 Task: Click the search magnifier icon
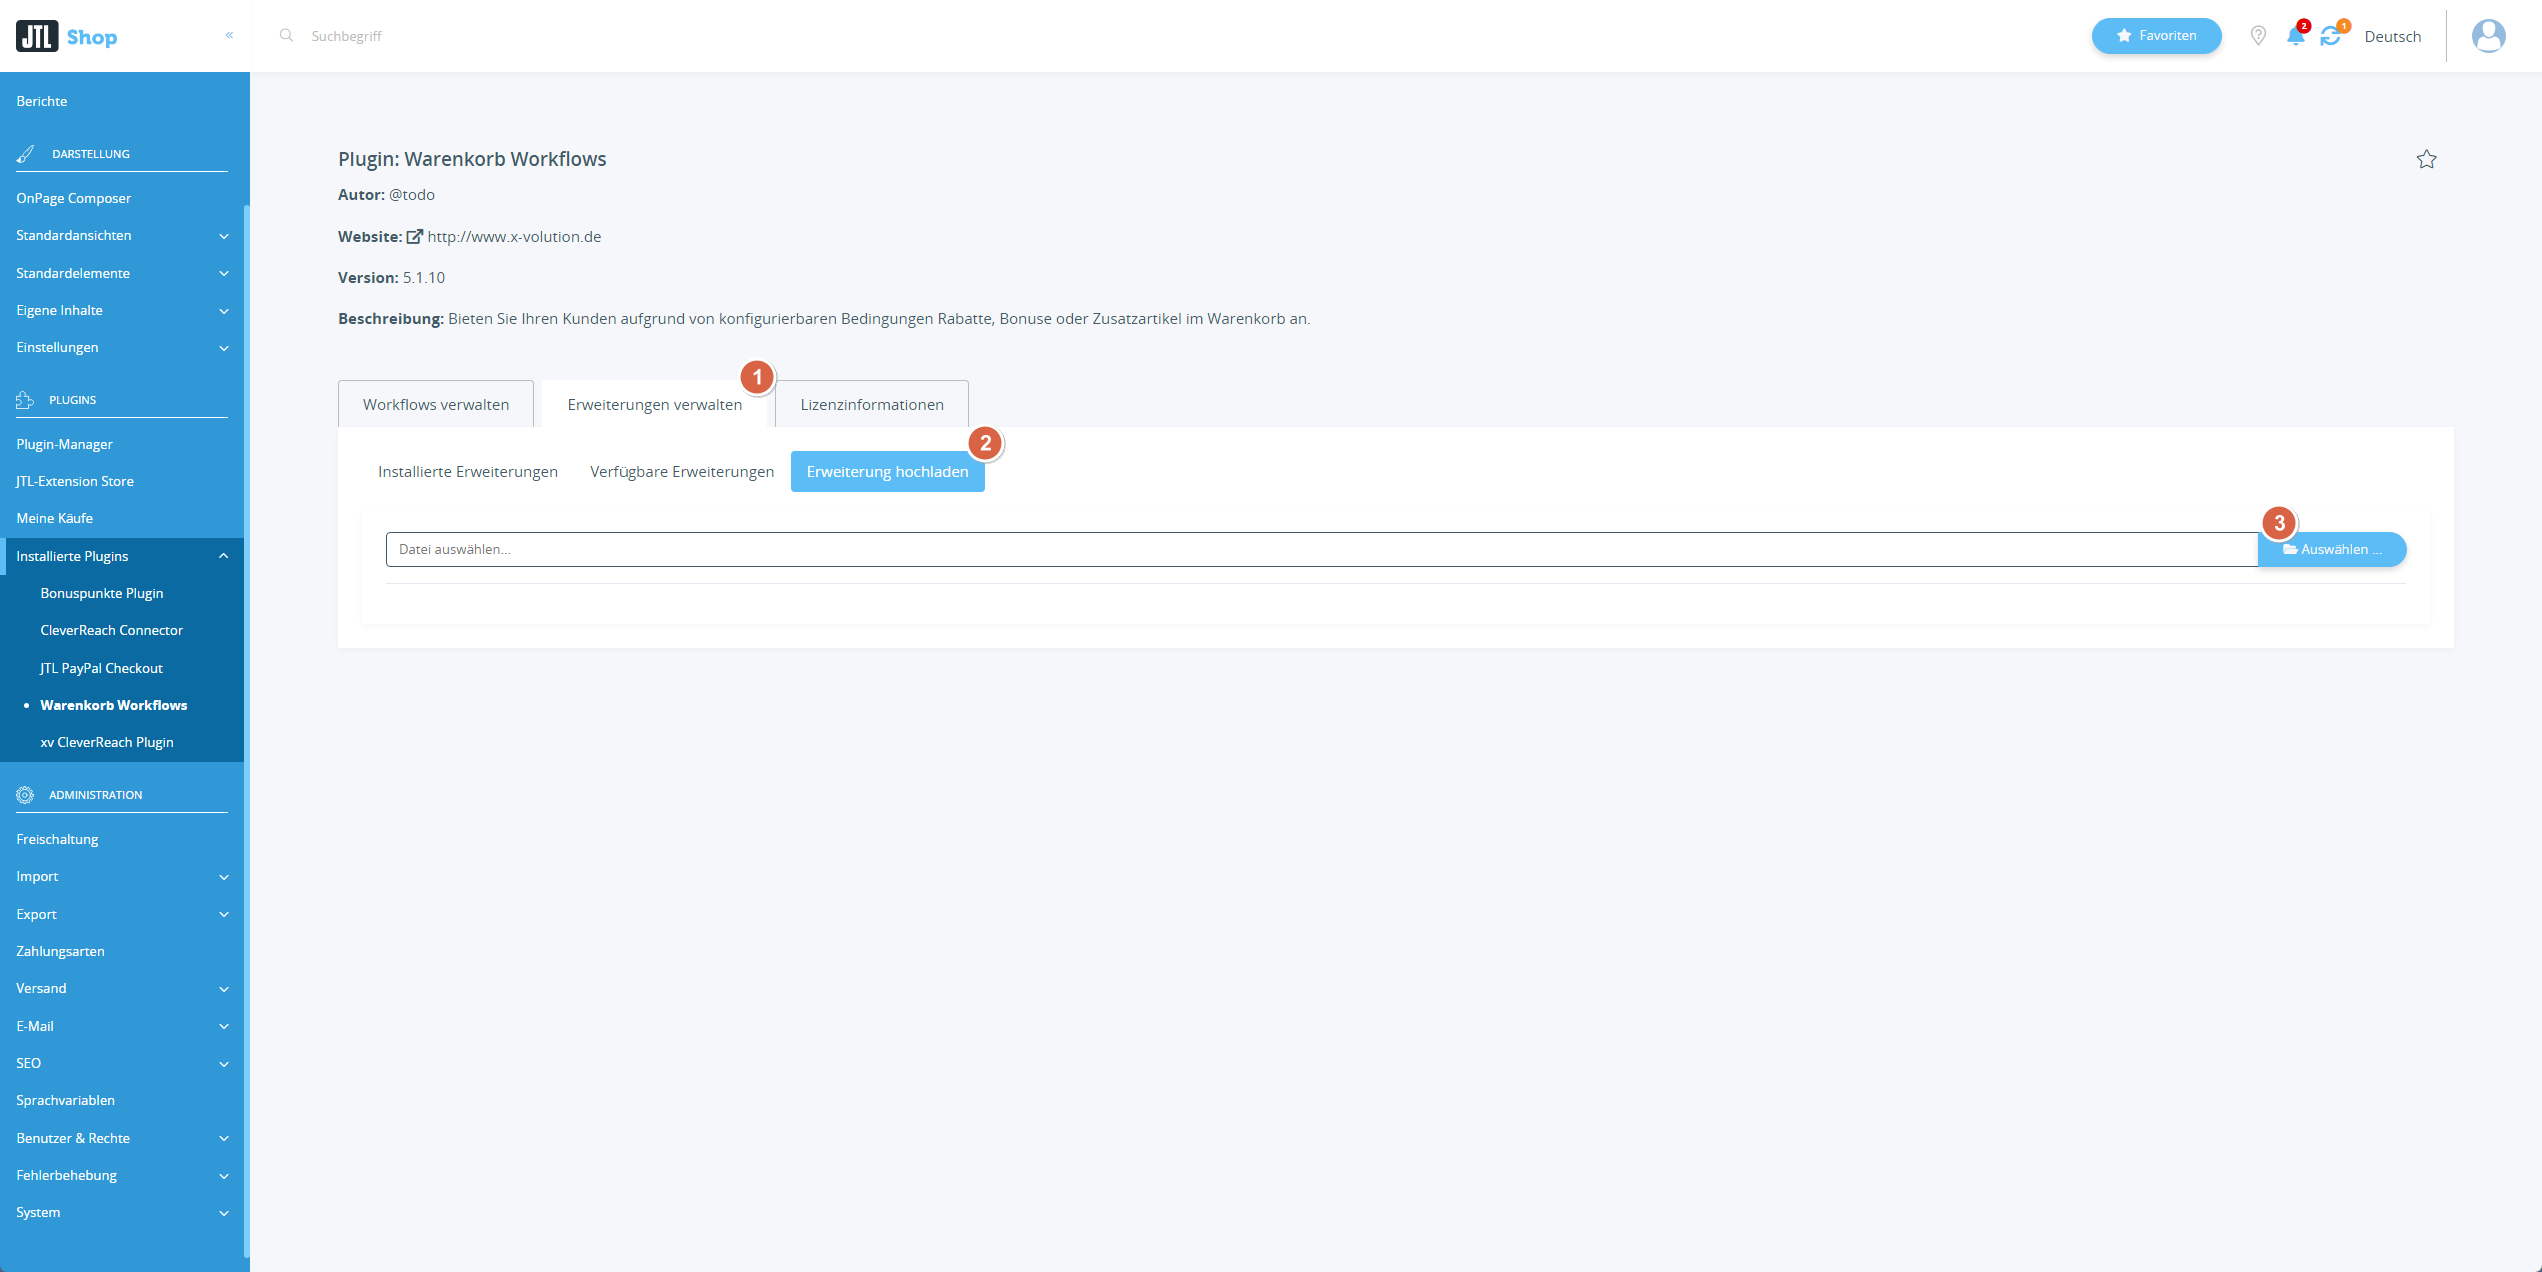(286, 35)
